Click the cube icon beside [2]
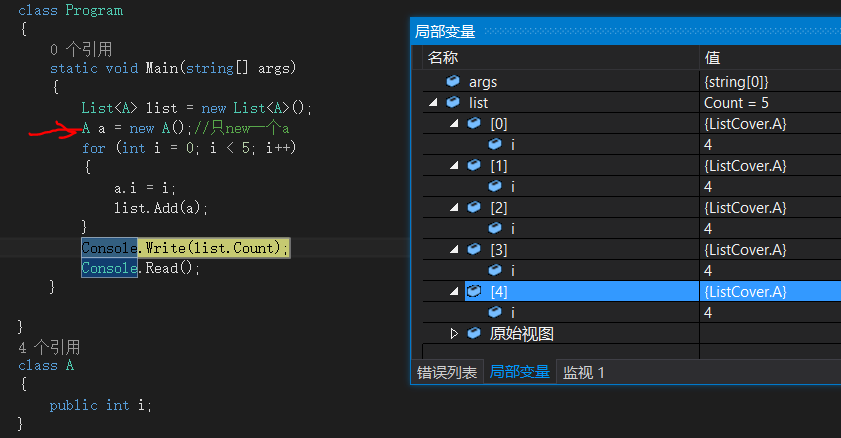841x438 pixels. (474, 207)
